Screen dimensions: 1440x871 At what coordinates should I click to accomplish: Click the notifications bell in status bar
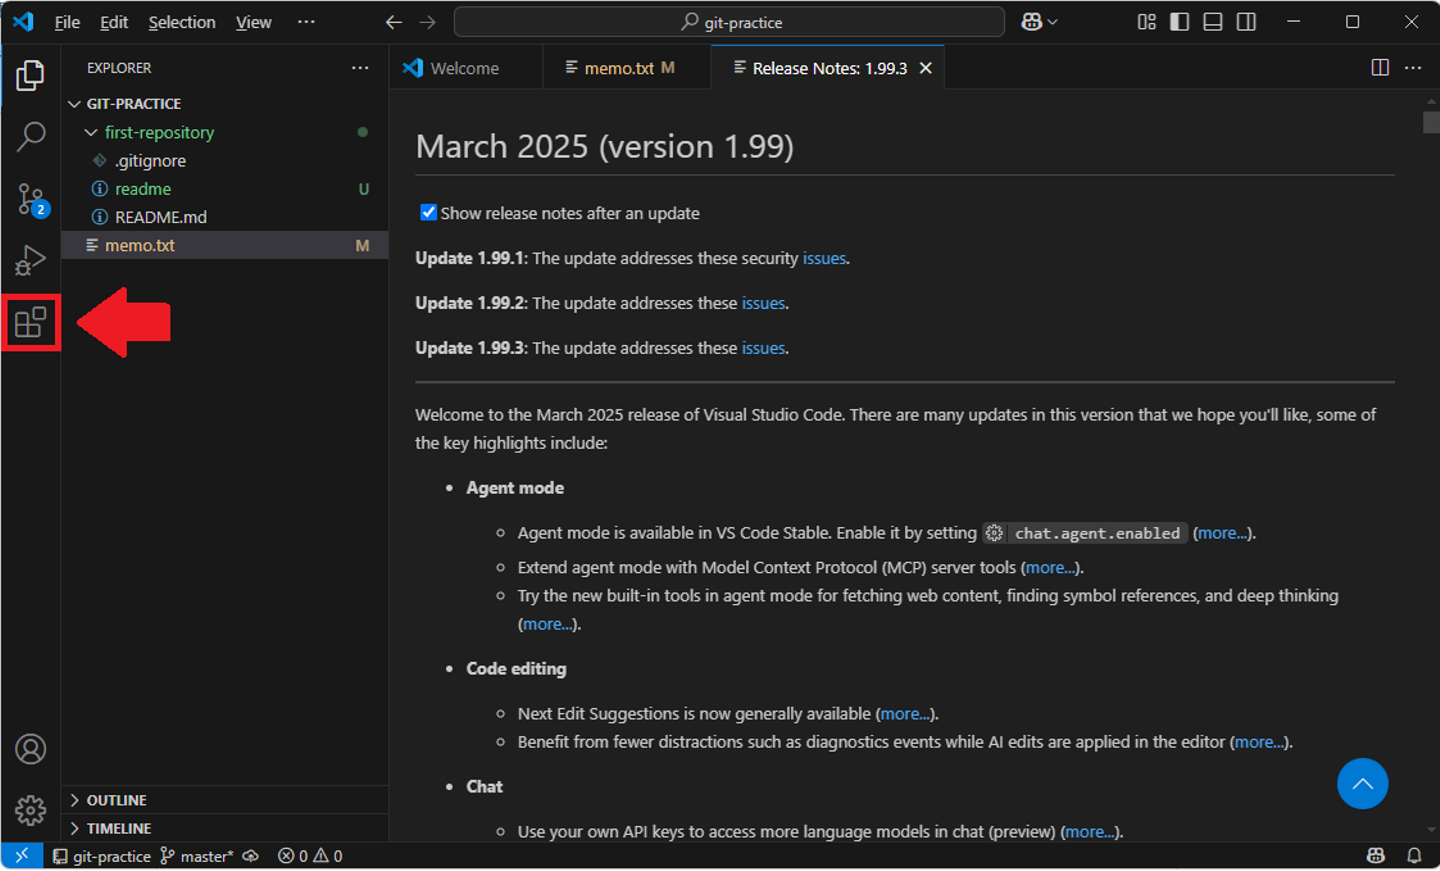1414,856
